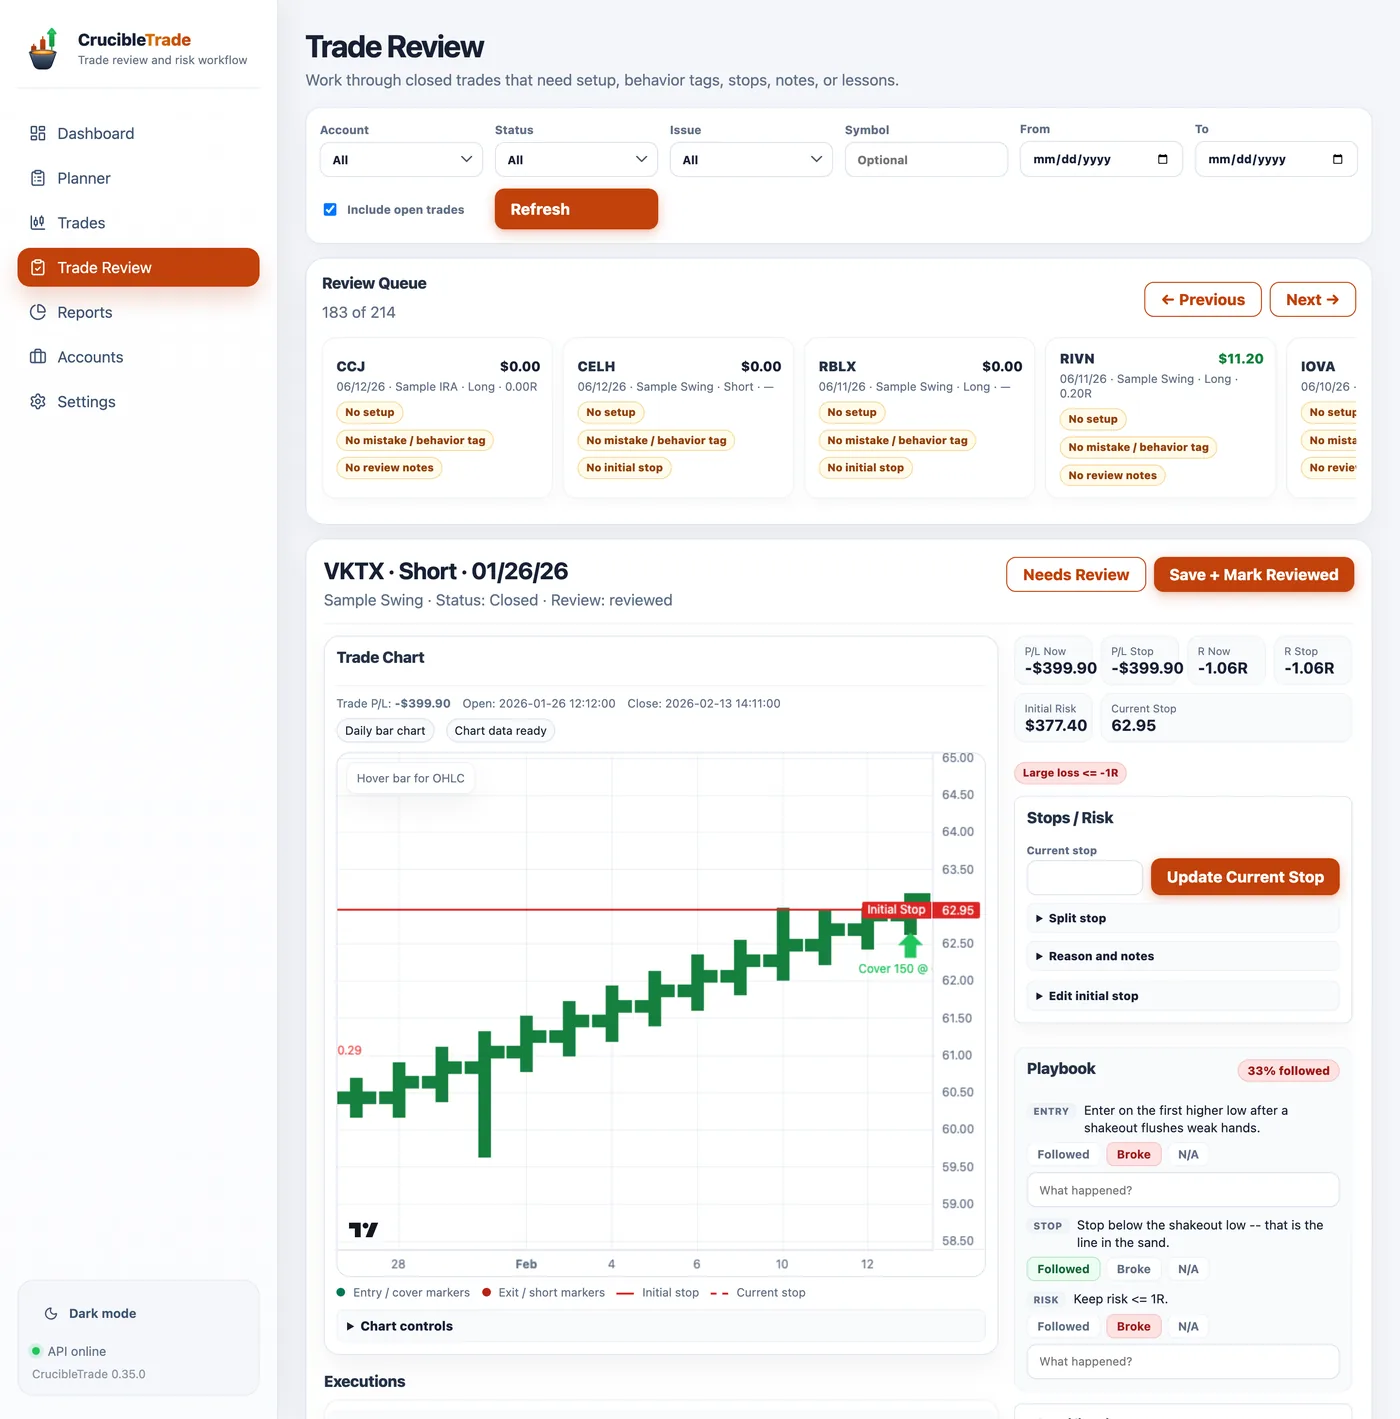Click the Settings gear icon
The height and width of the screenshot is (1419, 1400).
click(x=38, y=401)
